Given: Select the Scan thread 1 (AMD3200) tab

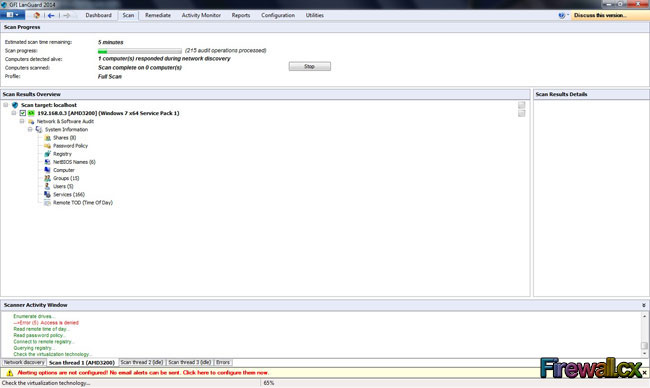Looking at the screenshot, I should click(82, 362).
